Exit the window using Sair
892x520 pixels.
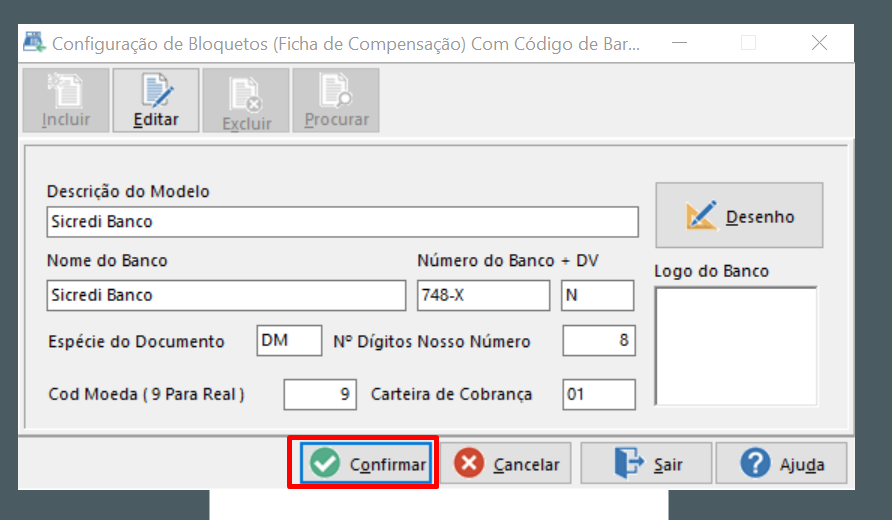pyautogui.click(x=646, y=464)
